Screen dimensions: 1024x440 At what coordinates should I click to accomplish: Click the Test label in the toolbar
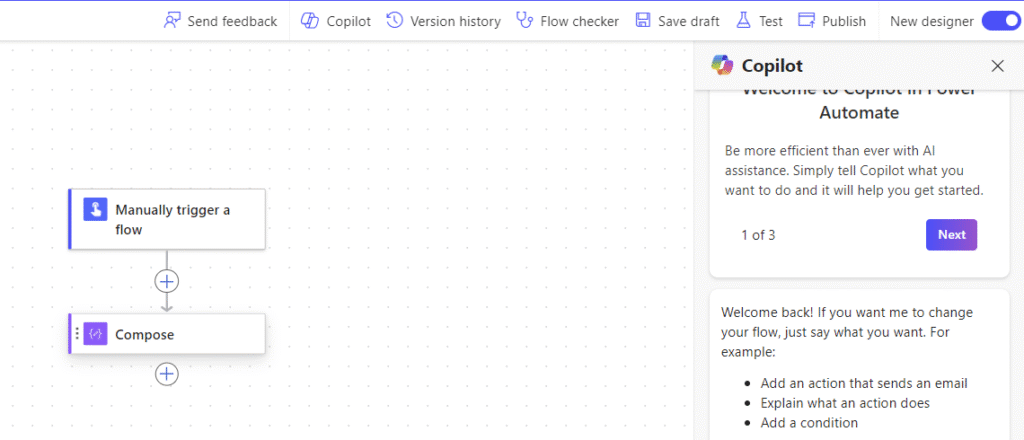771,22
